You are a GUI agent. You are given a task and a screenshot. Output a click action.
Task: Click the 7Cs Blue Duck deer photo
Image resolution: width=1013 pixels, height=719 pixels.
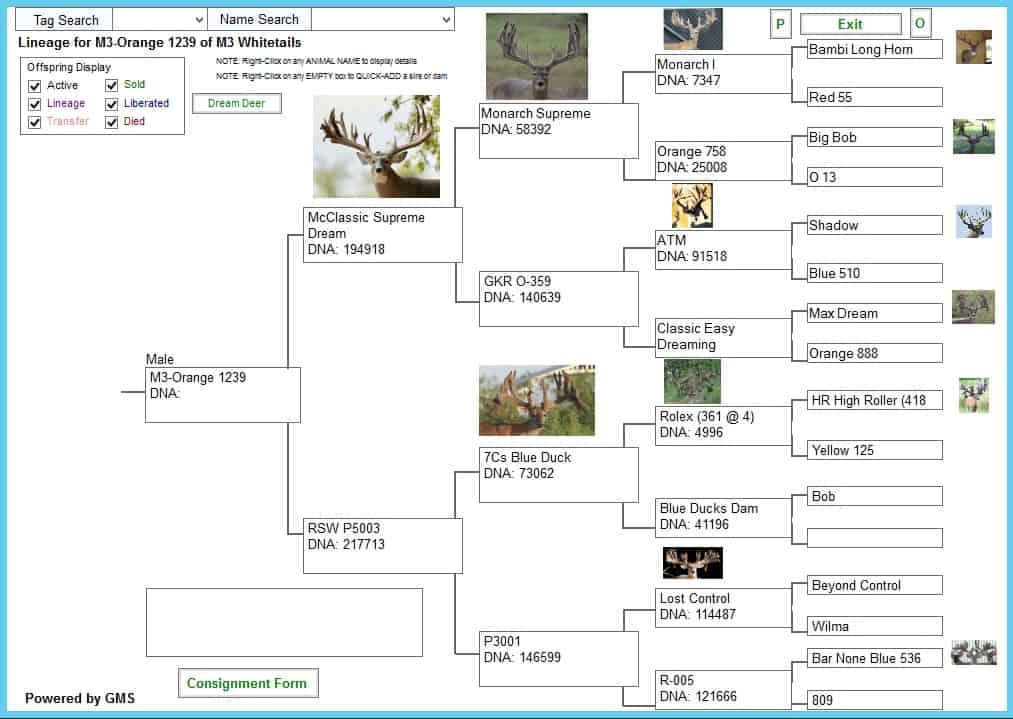click(536, 400)
